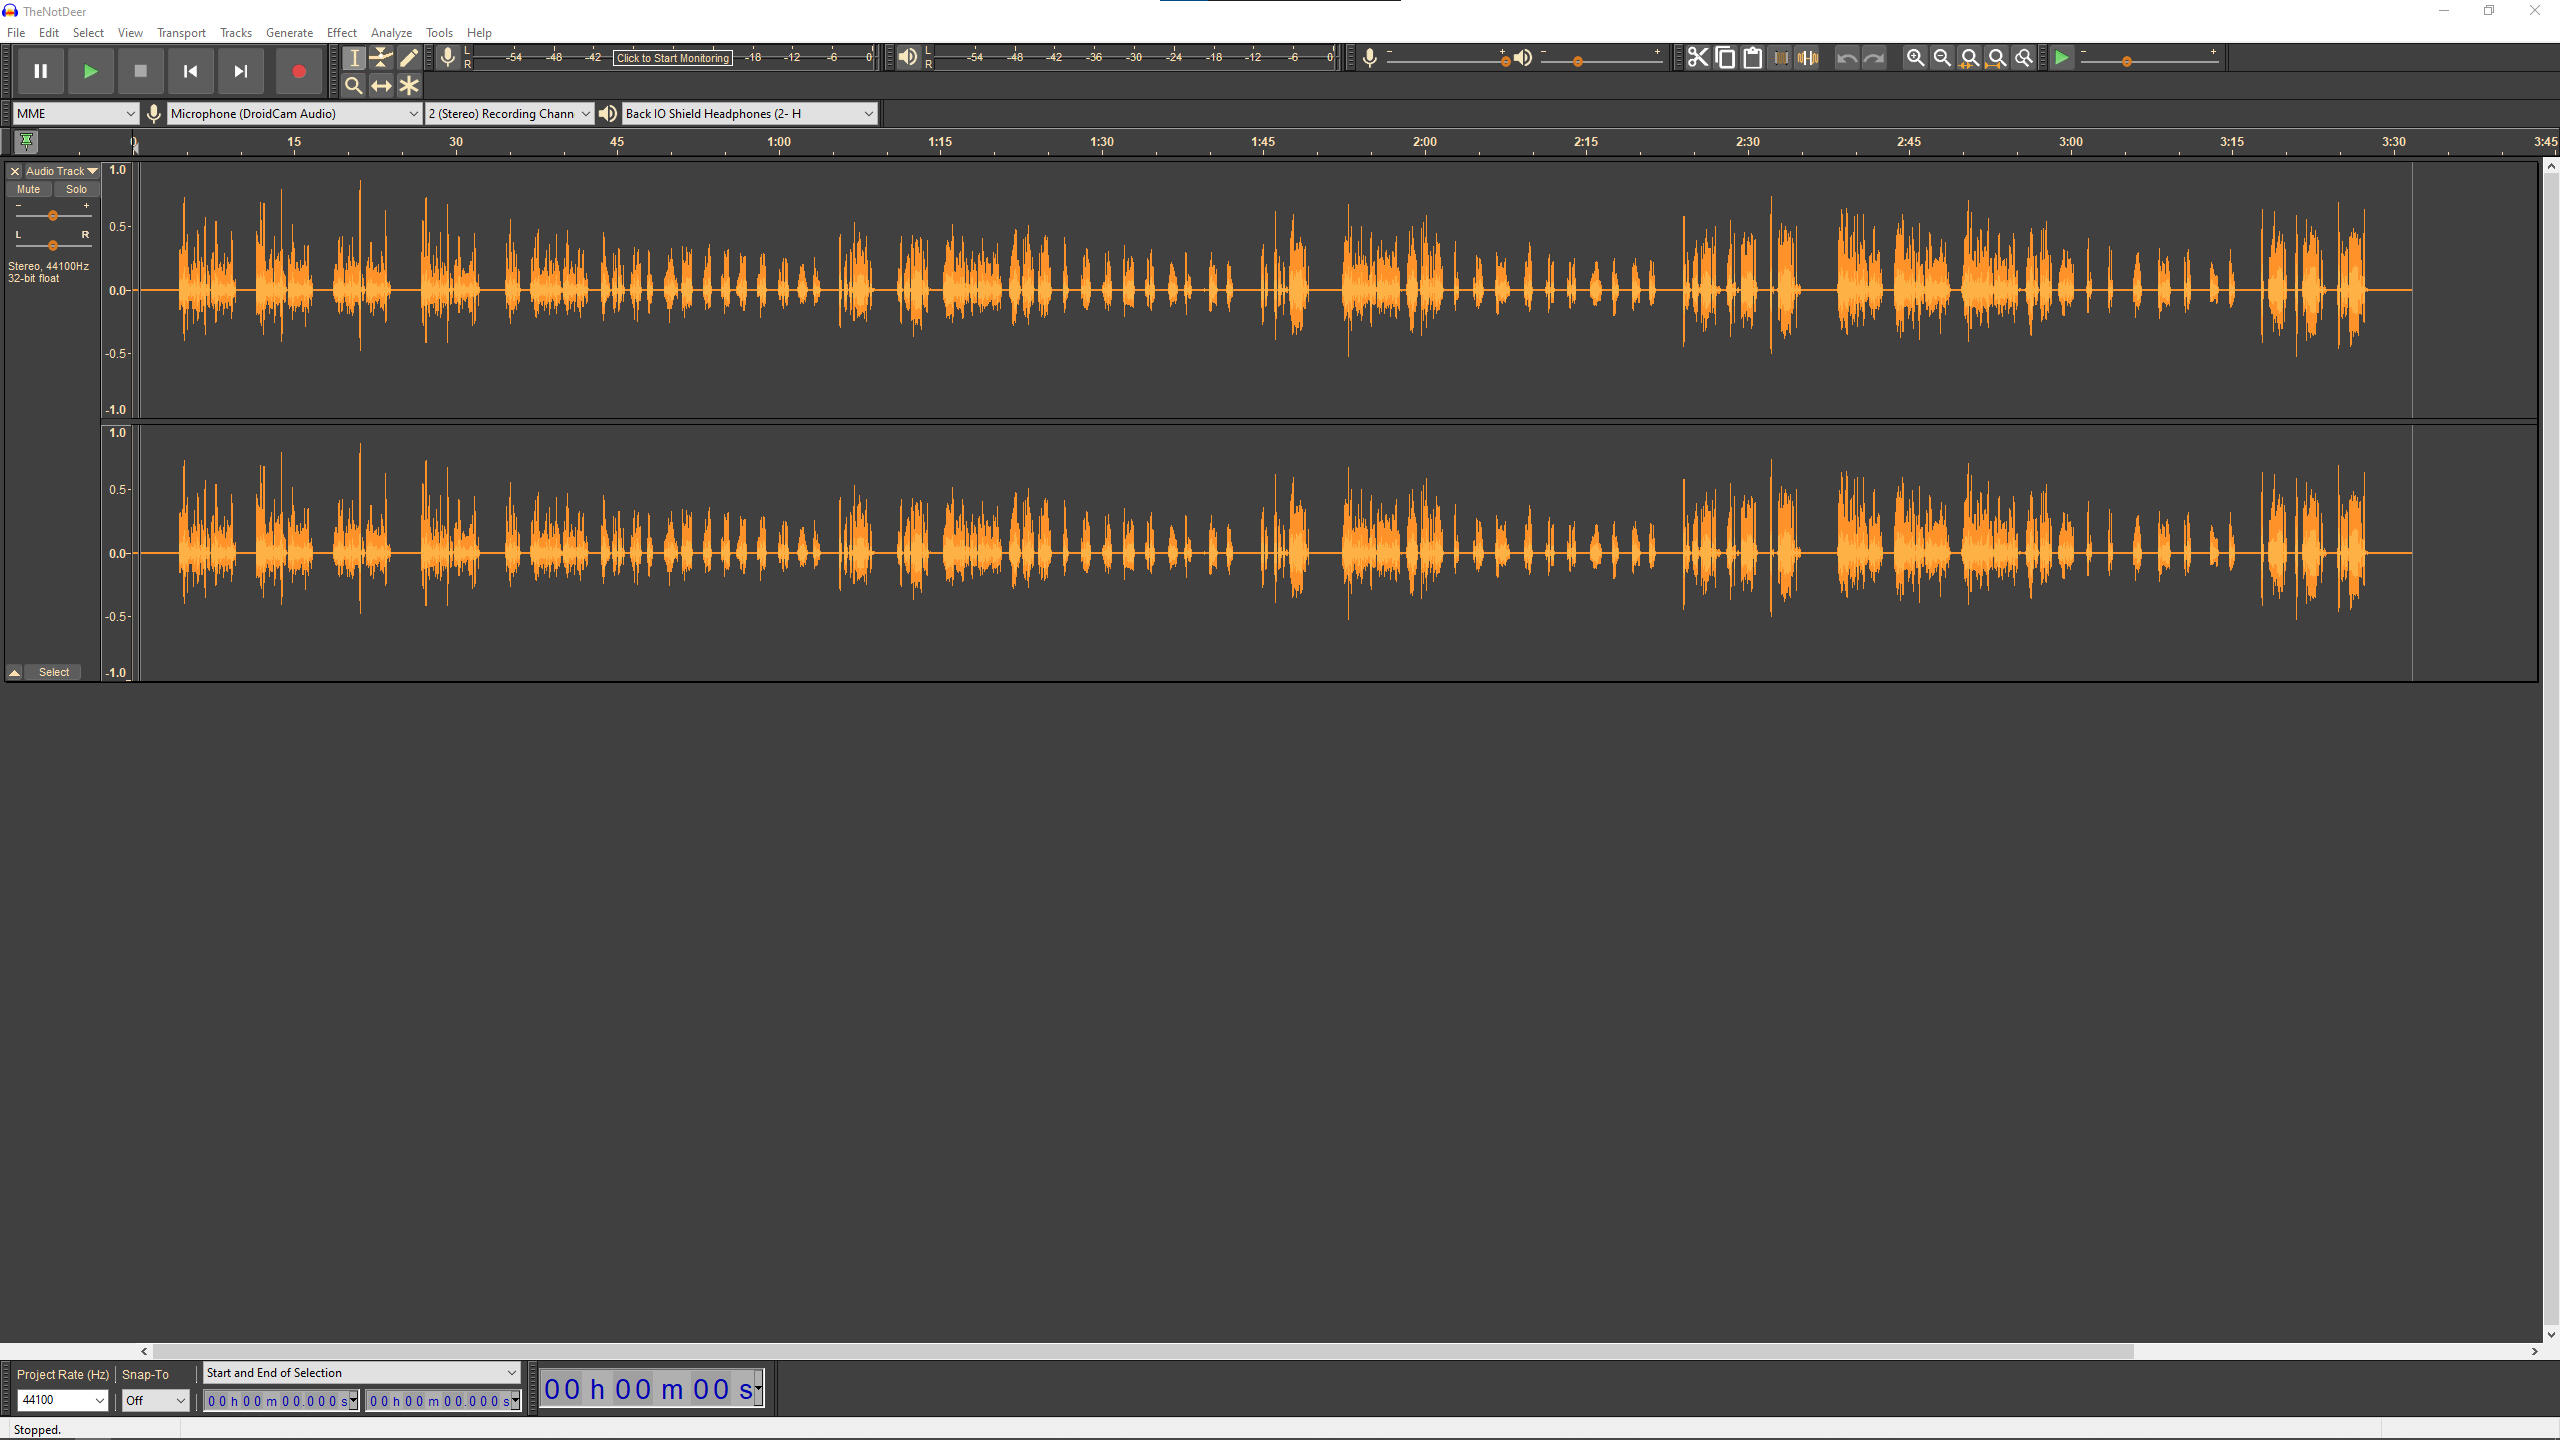
Task: Click the Fit Project to Width icon
Action: point(1996,58)
